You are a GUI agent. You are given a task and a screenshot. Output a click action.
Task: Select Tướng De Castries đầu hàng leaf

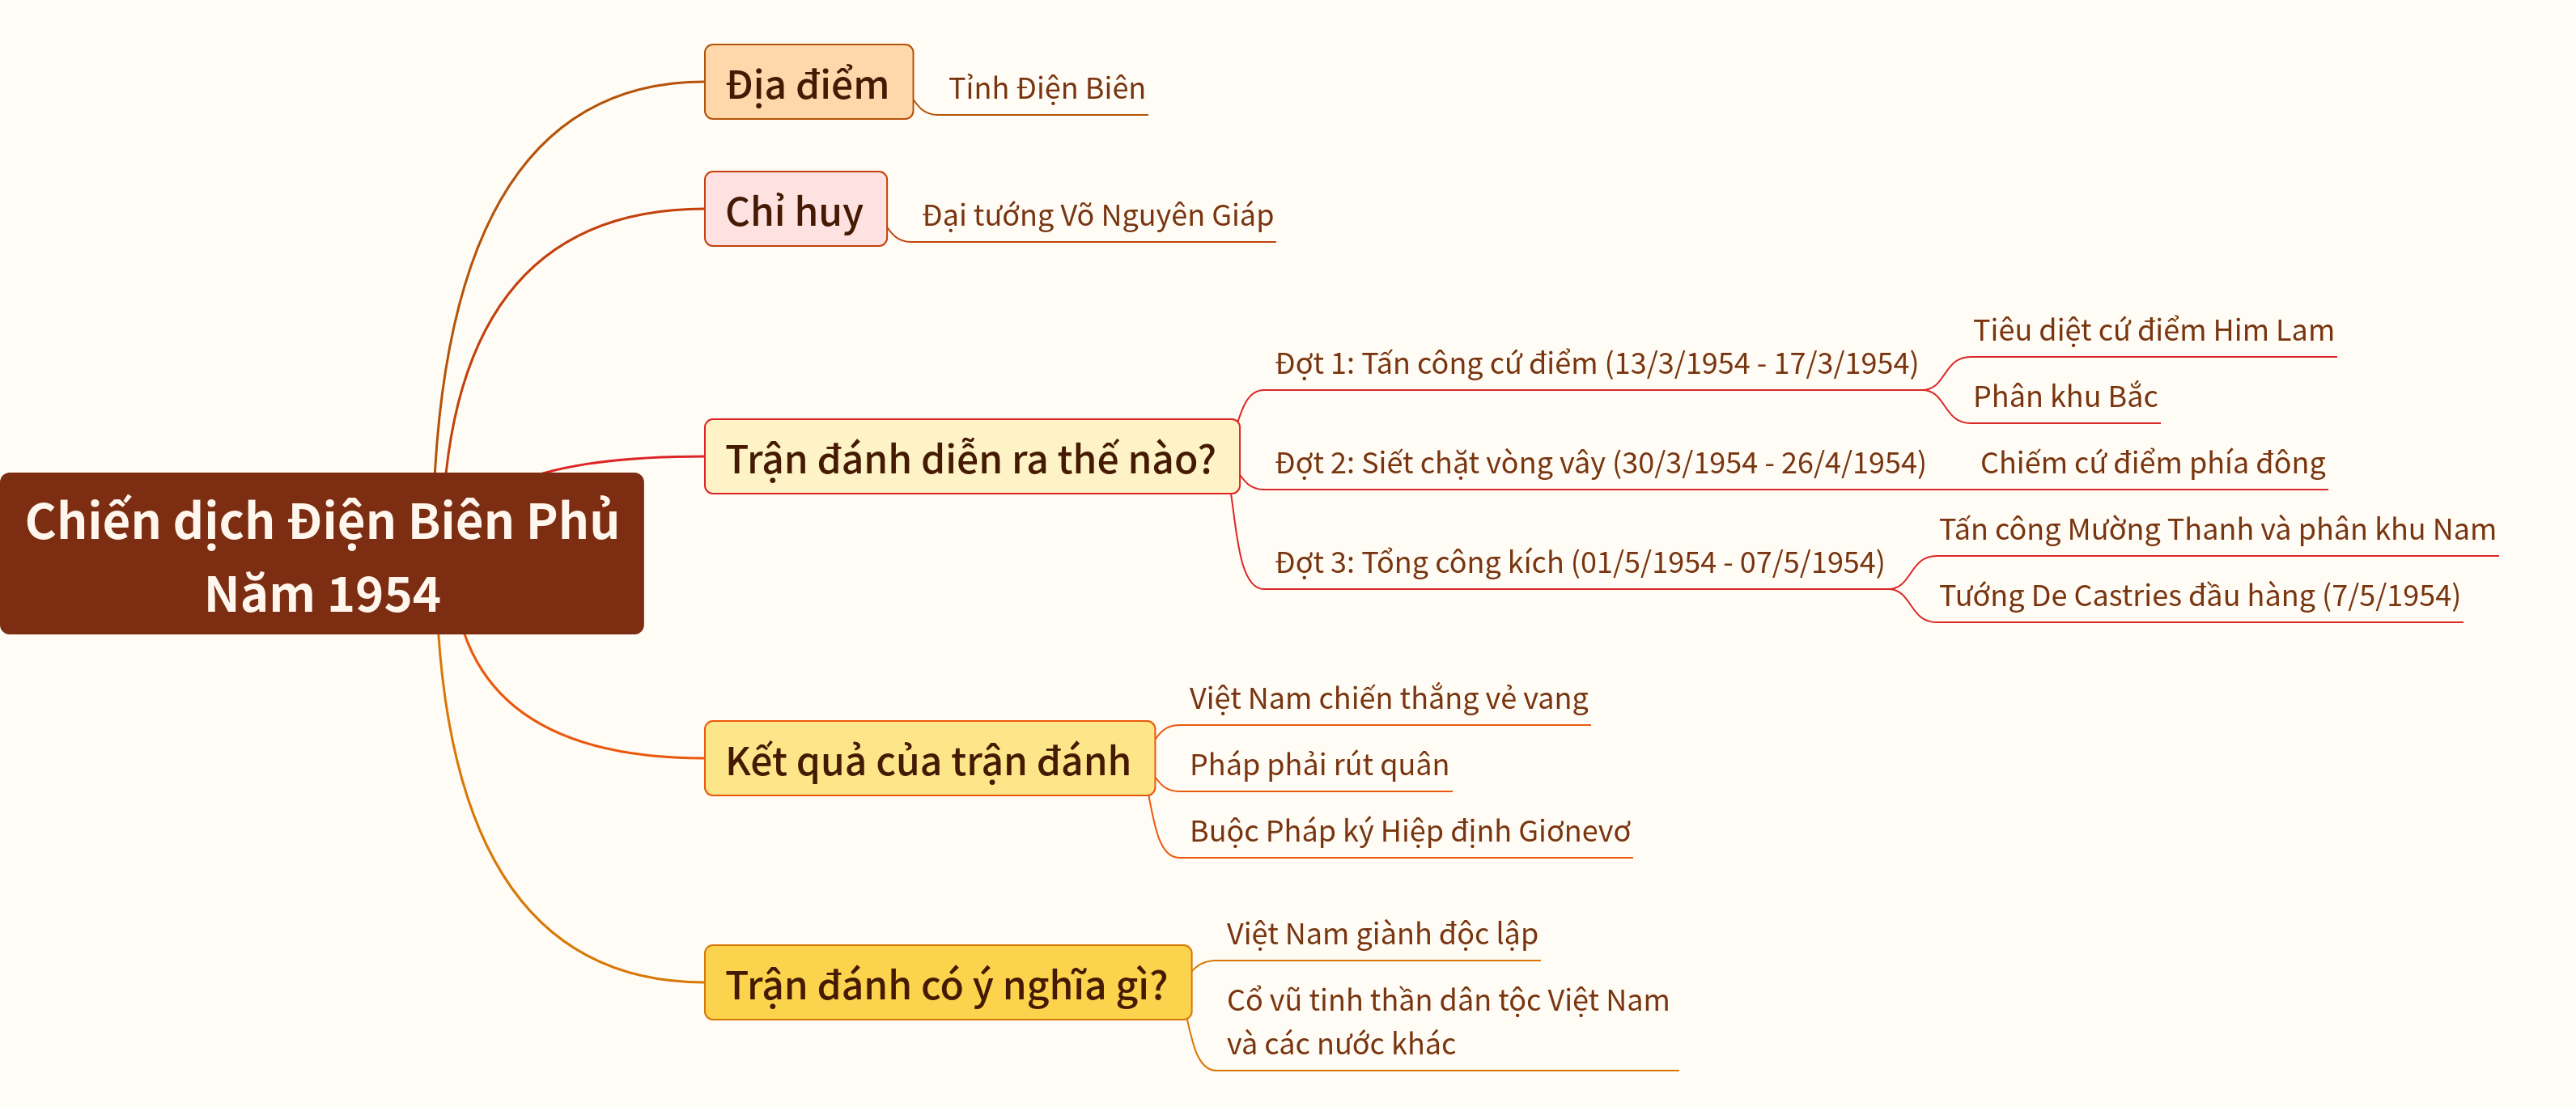(x=2199, y=596)
